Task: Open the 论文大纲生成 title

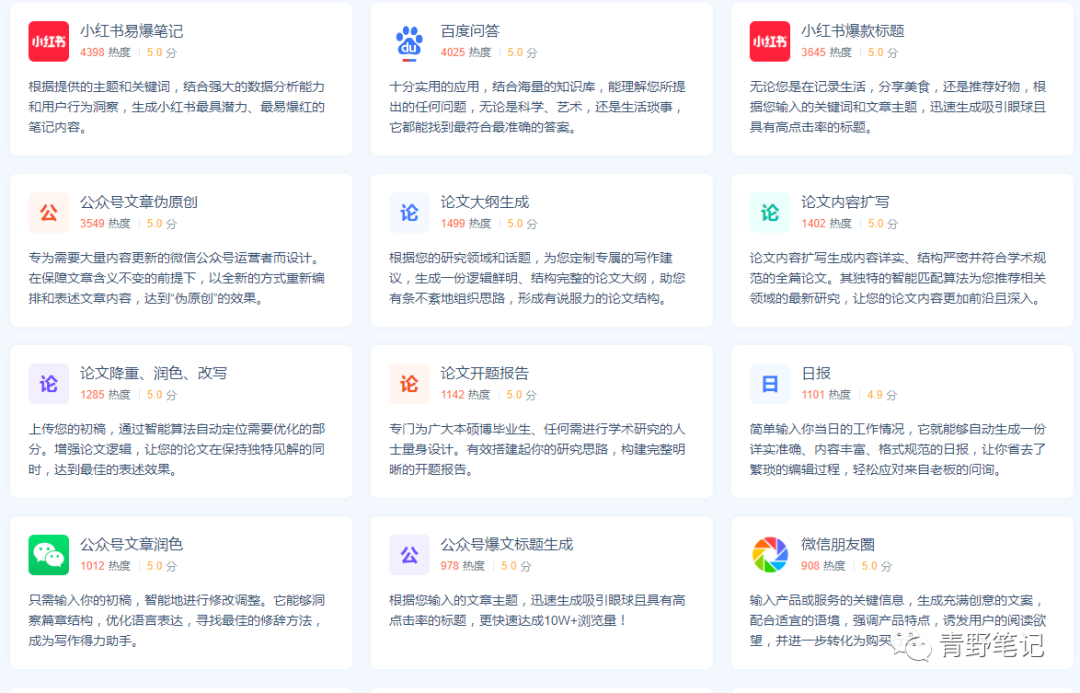Action: 484,202
